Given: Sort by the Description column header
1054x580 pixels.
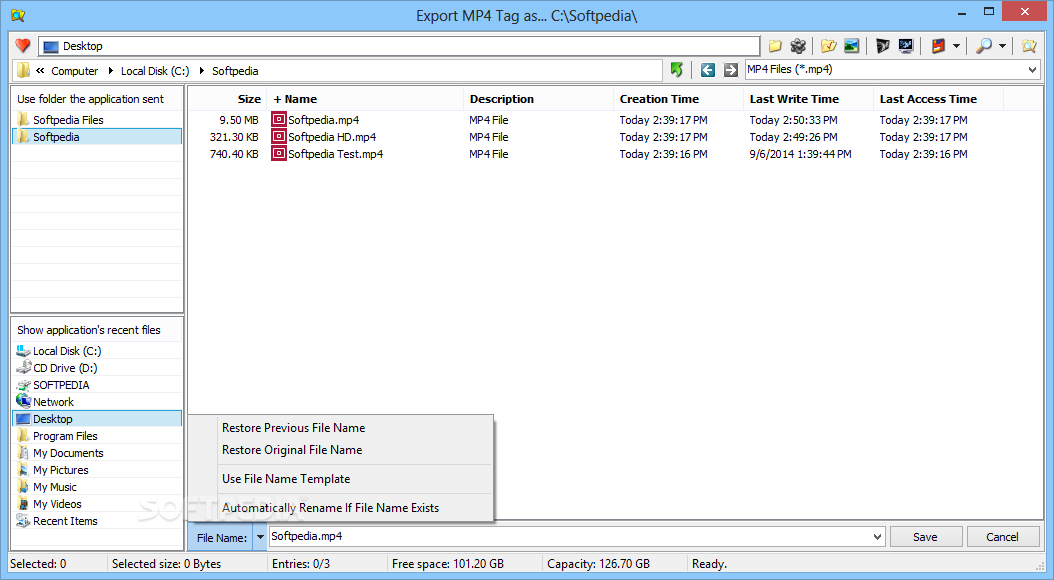Looking at the screenshot, I should pyautogui.click(x=538, y=99).
